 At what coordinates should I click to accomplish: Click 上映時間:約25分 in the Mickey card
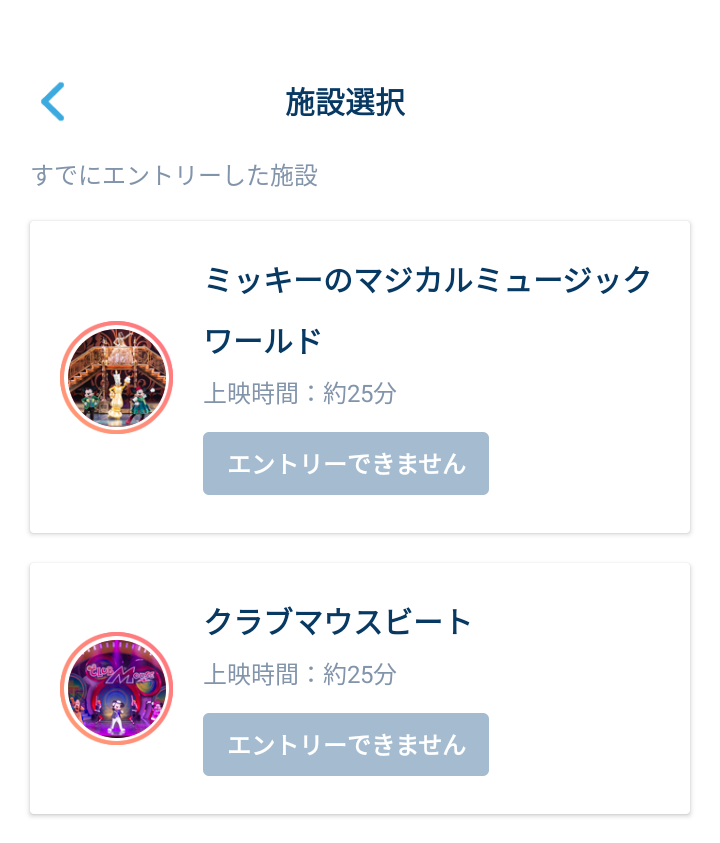pyautogui.click(x=300, y=393)
